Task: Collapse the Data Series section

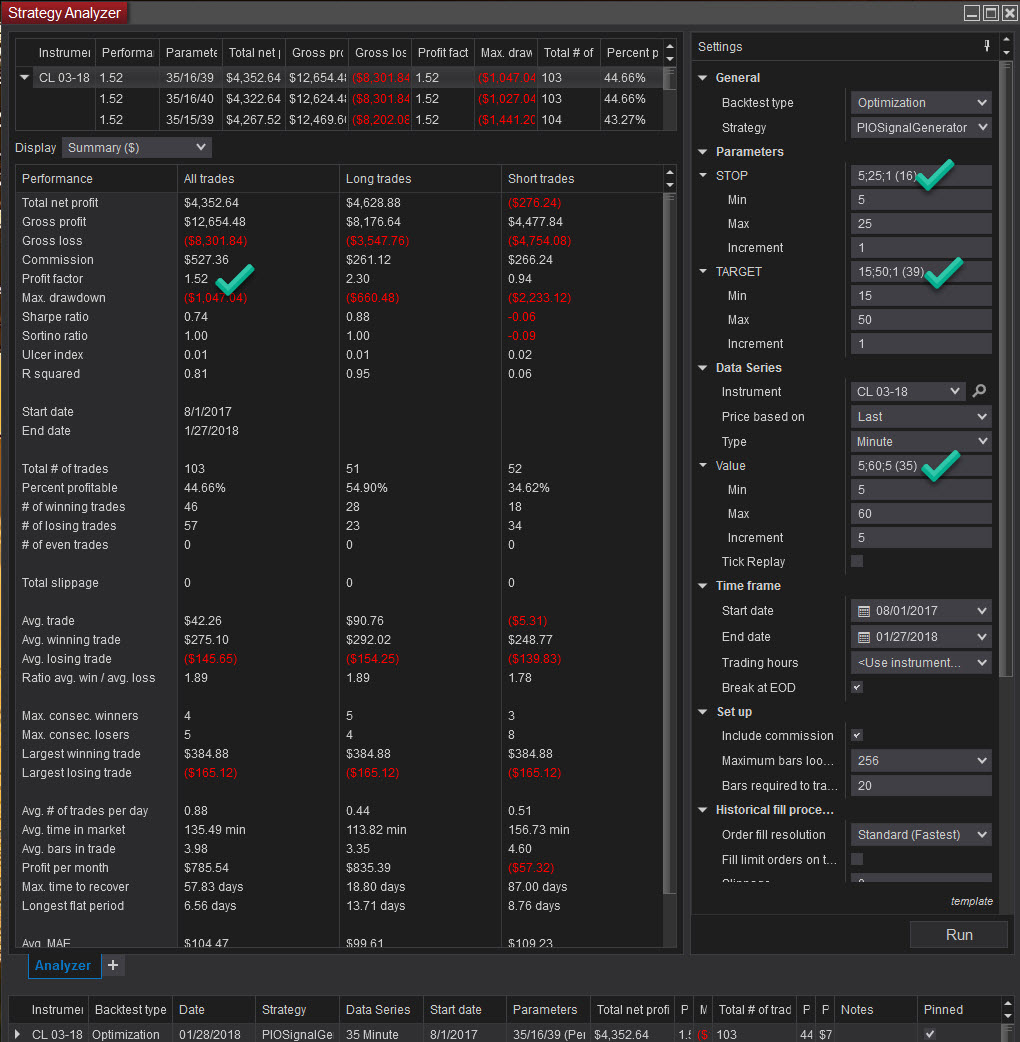Action: click(x=703, y=367)
